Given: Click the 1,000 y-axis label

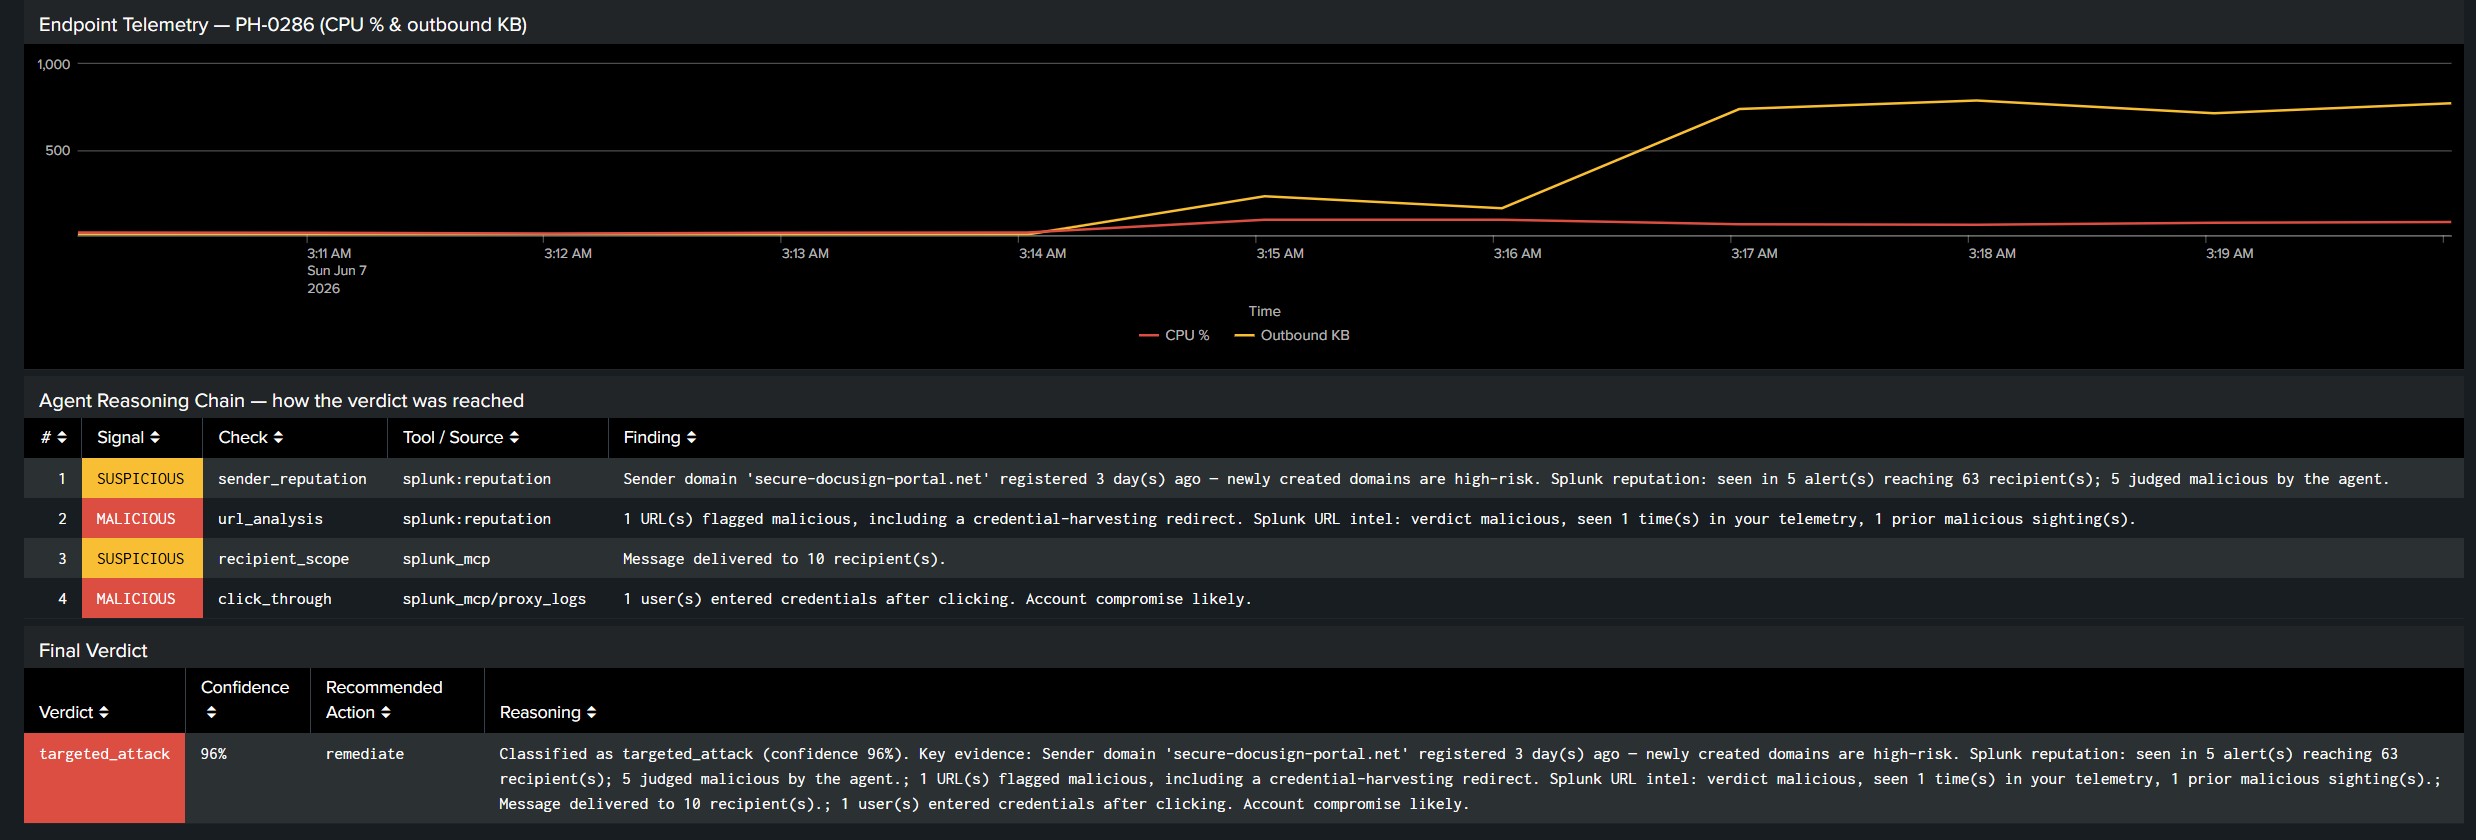Looking at the screenshot, I should (54, 64).
